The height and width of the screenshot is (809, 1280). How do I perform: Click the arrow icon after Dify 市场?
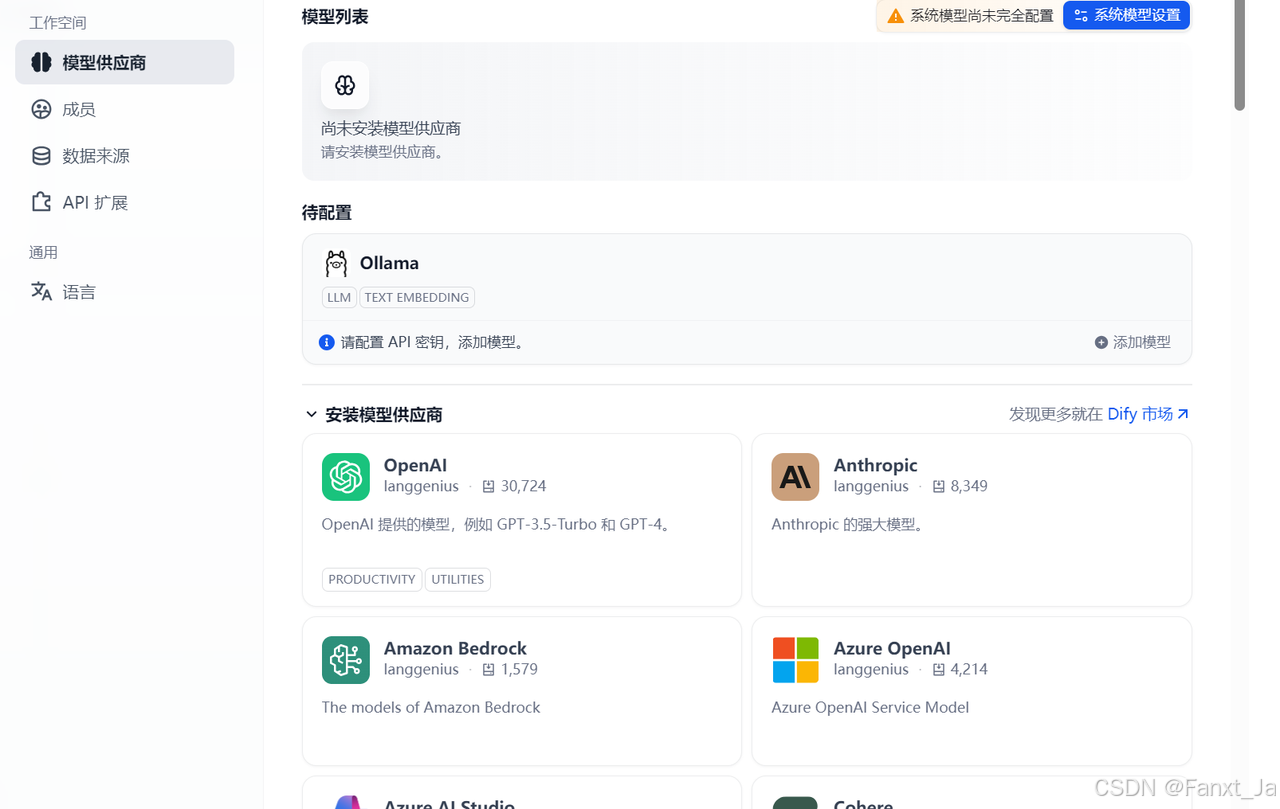tap(1183, 414)
